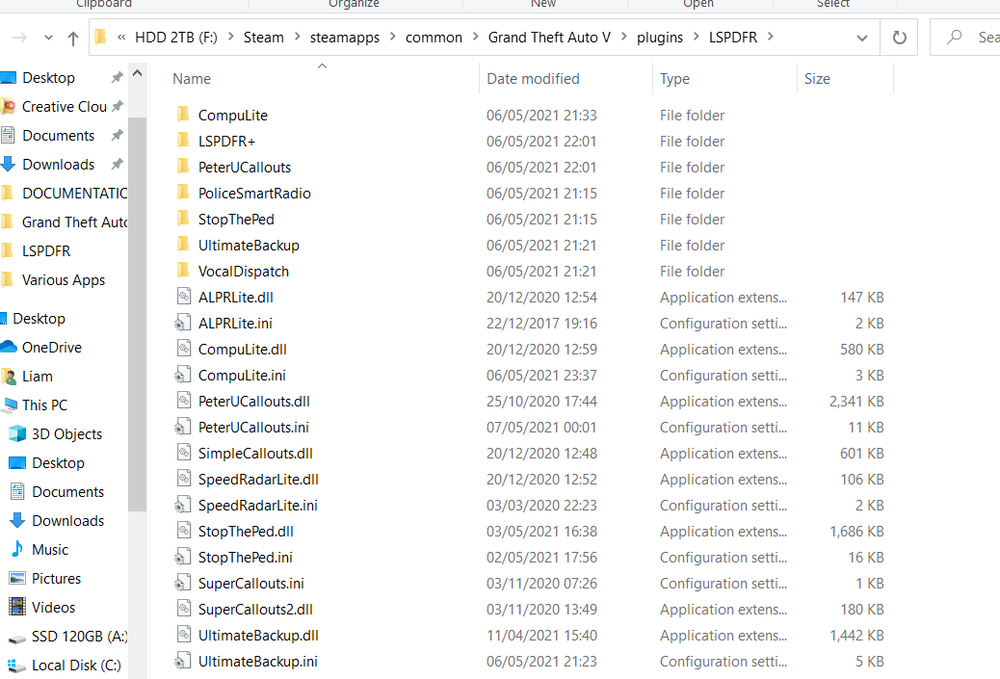1000x679 pixels.
Task: Click the StopThePed.dll file icon
Action: click(184, 532)
